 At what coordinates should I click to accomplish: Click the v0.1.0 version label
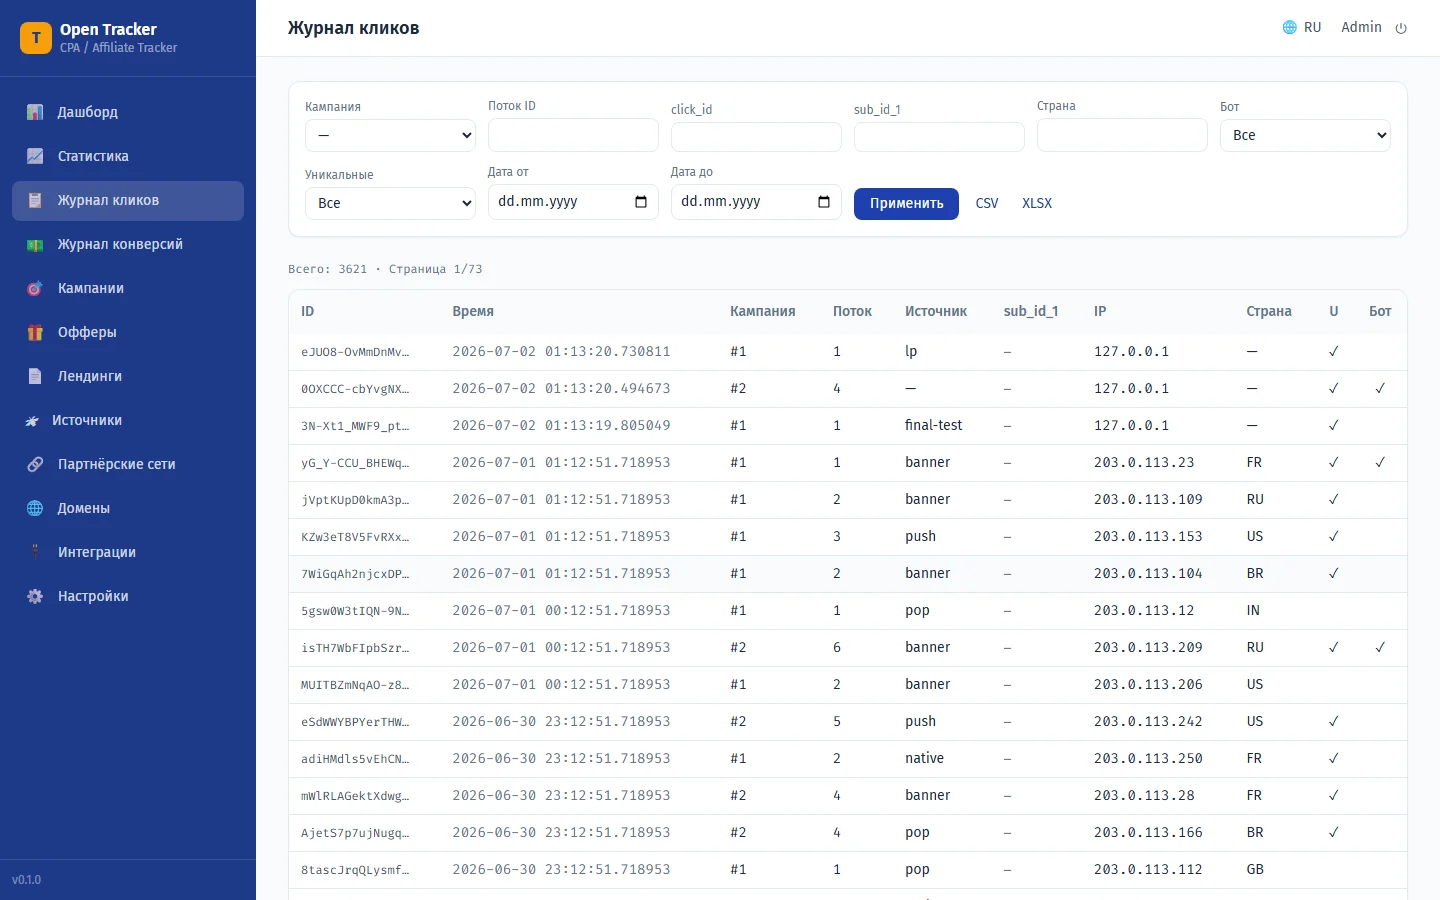coord(27,880)
